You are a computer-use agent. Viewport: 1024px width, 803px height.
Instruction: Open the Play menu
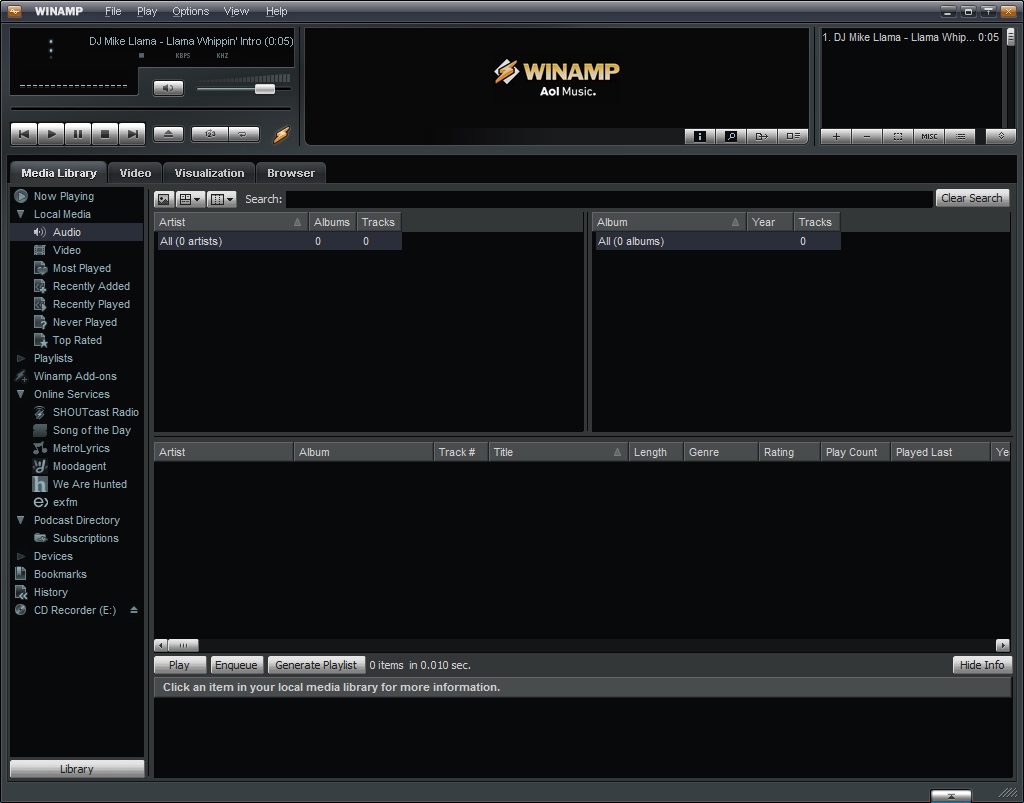tap(147, 11)
